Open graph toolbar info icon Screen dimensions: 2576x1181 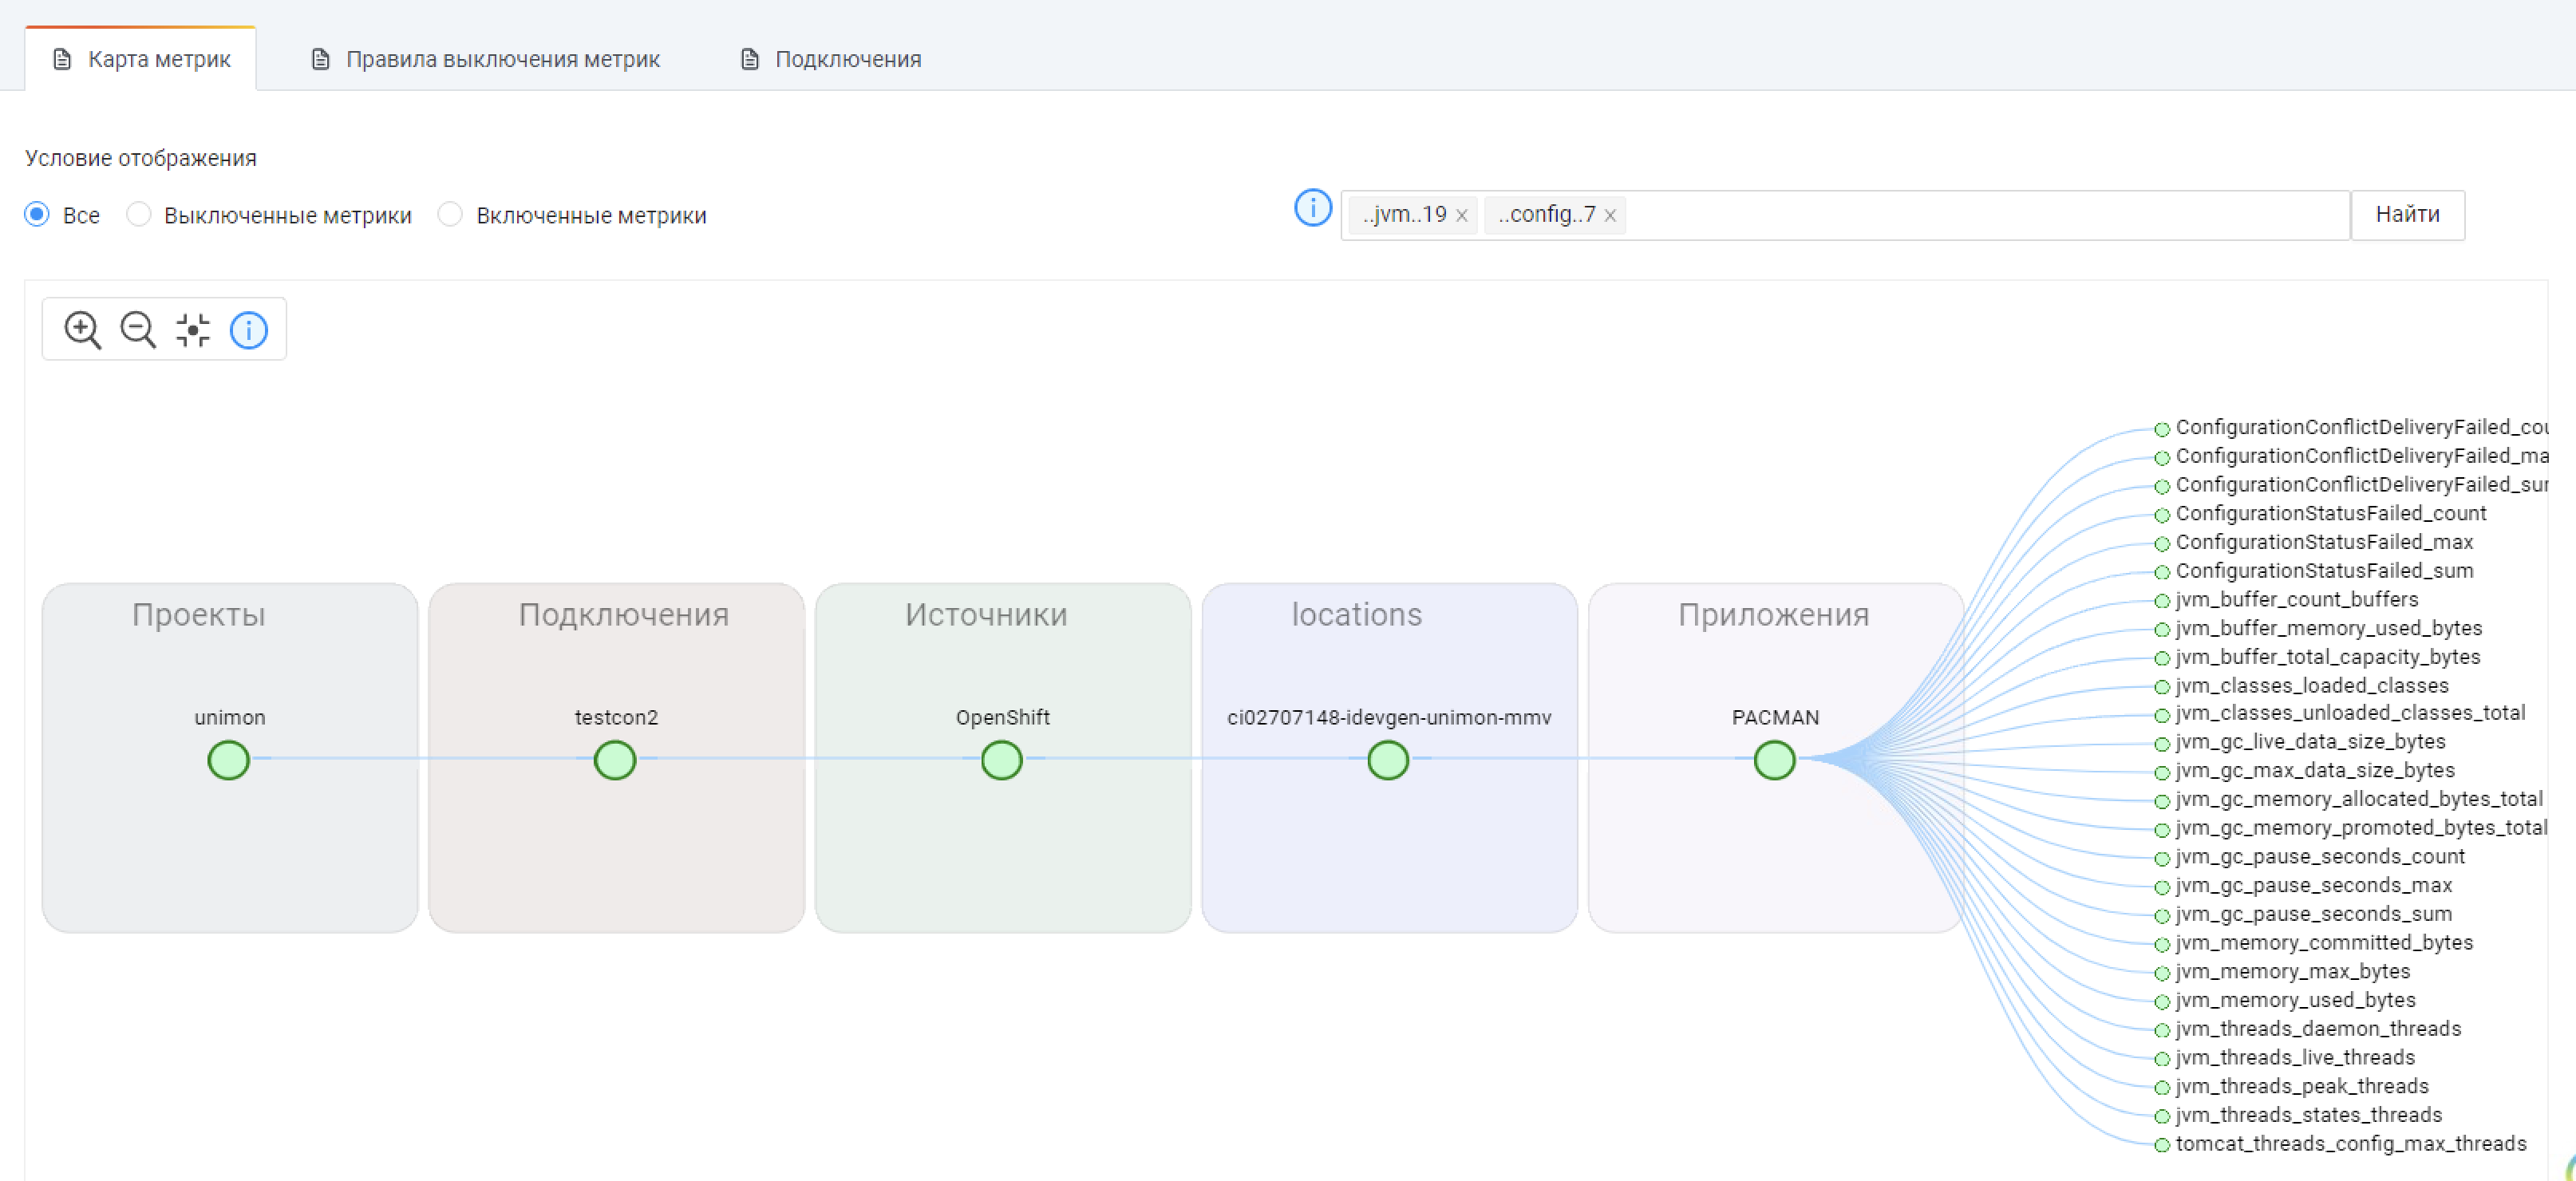tap(249, 330)
